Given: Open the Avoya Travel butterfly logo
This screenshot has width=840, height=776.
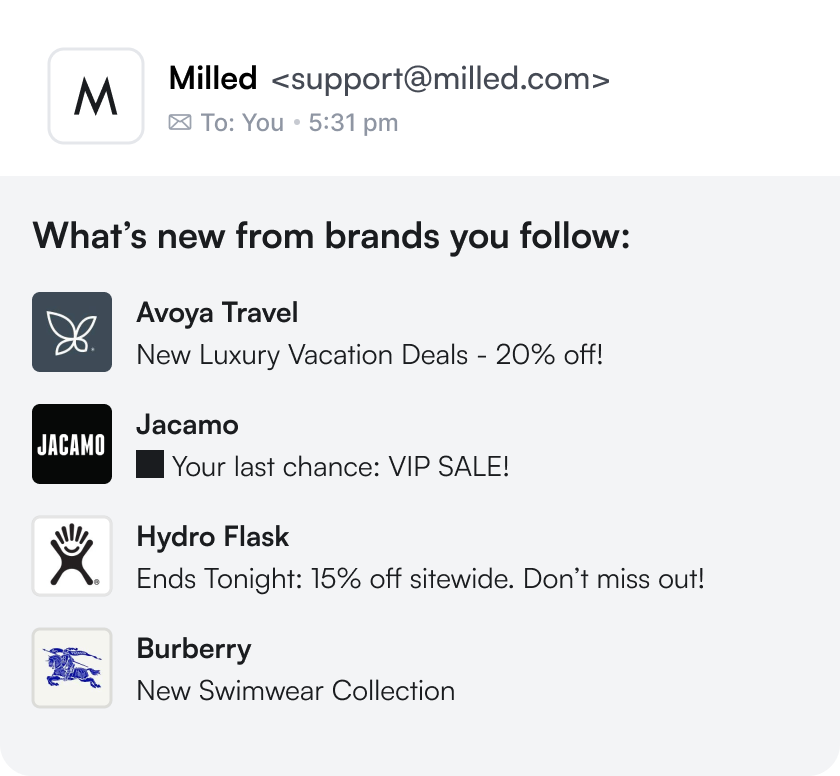Looking at the screenshot, I should (x=72, y=332).
